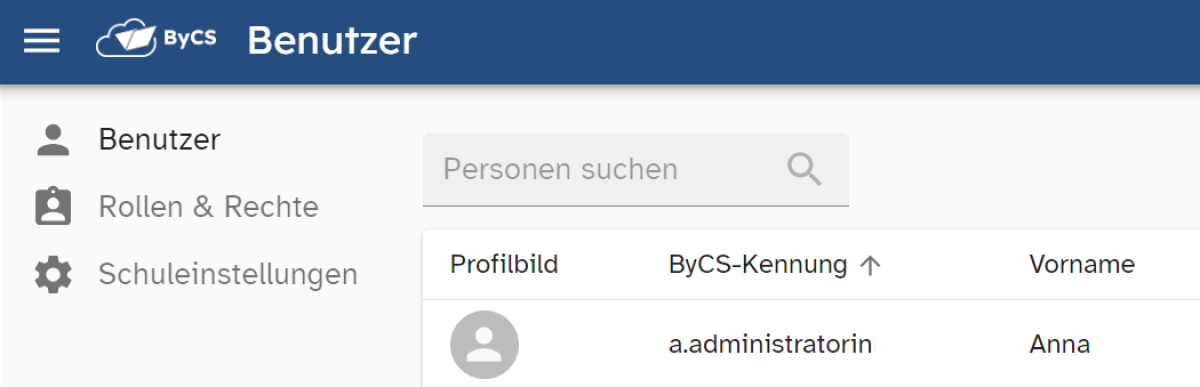Open the hamburger navigation menu

(x=42, y=41)
